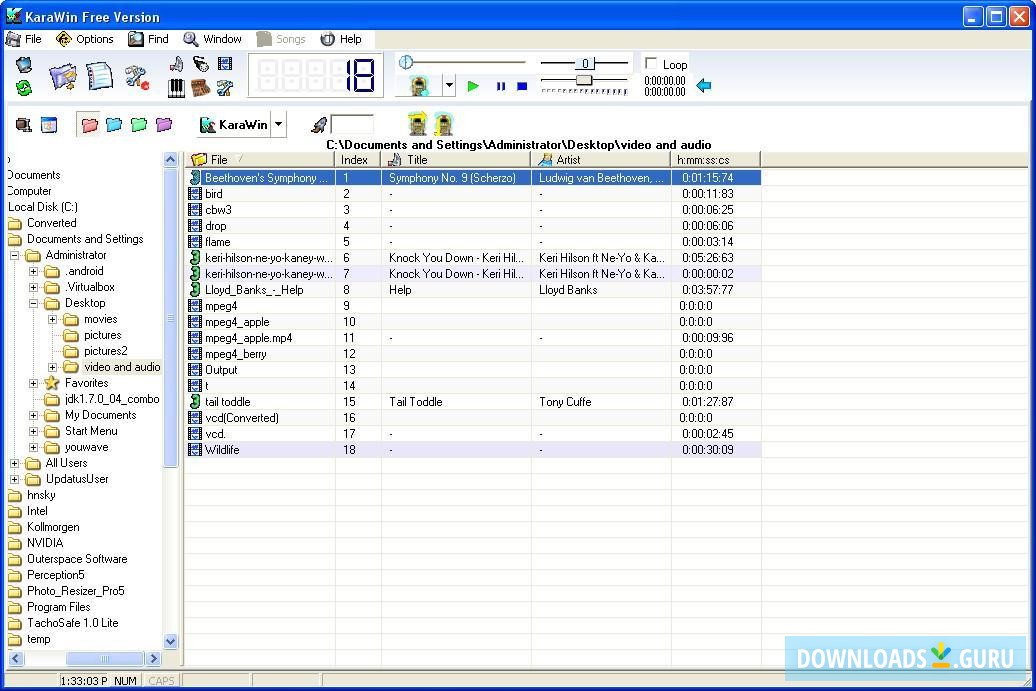
Task: Open the dropdown arrow beside the jukebox button
Action: pos(449,86)
